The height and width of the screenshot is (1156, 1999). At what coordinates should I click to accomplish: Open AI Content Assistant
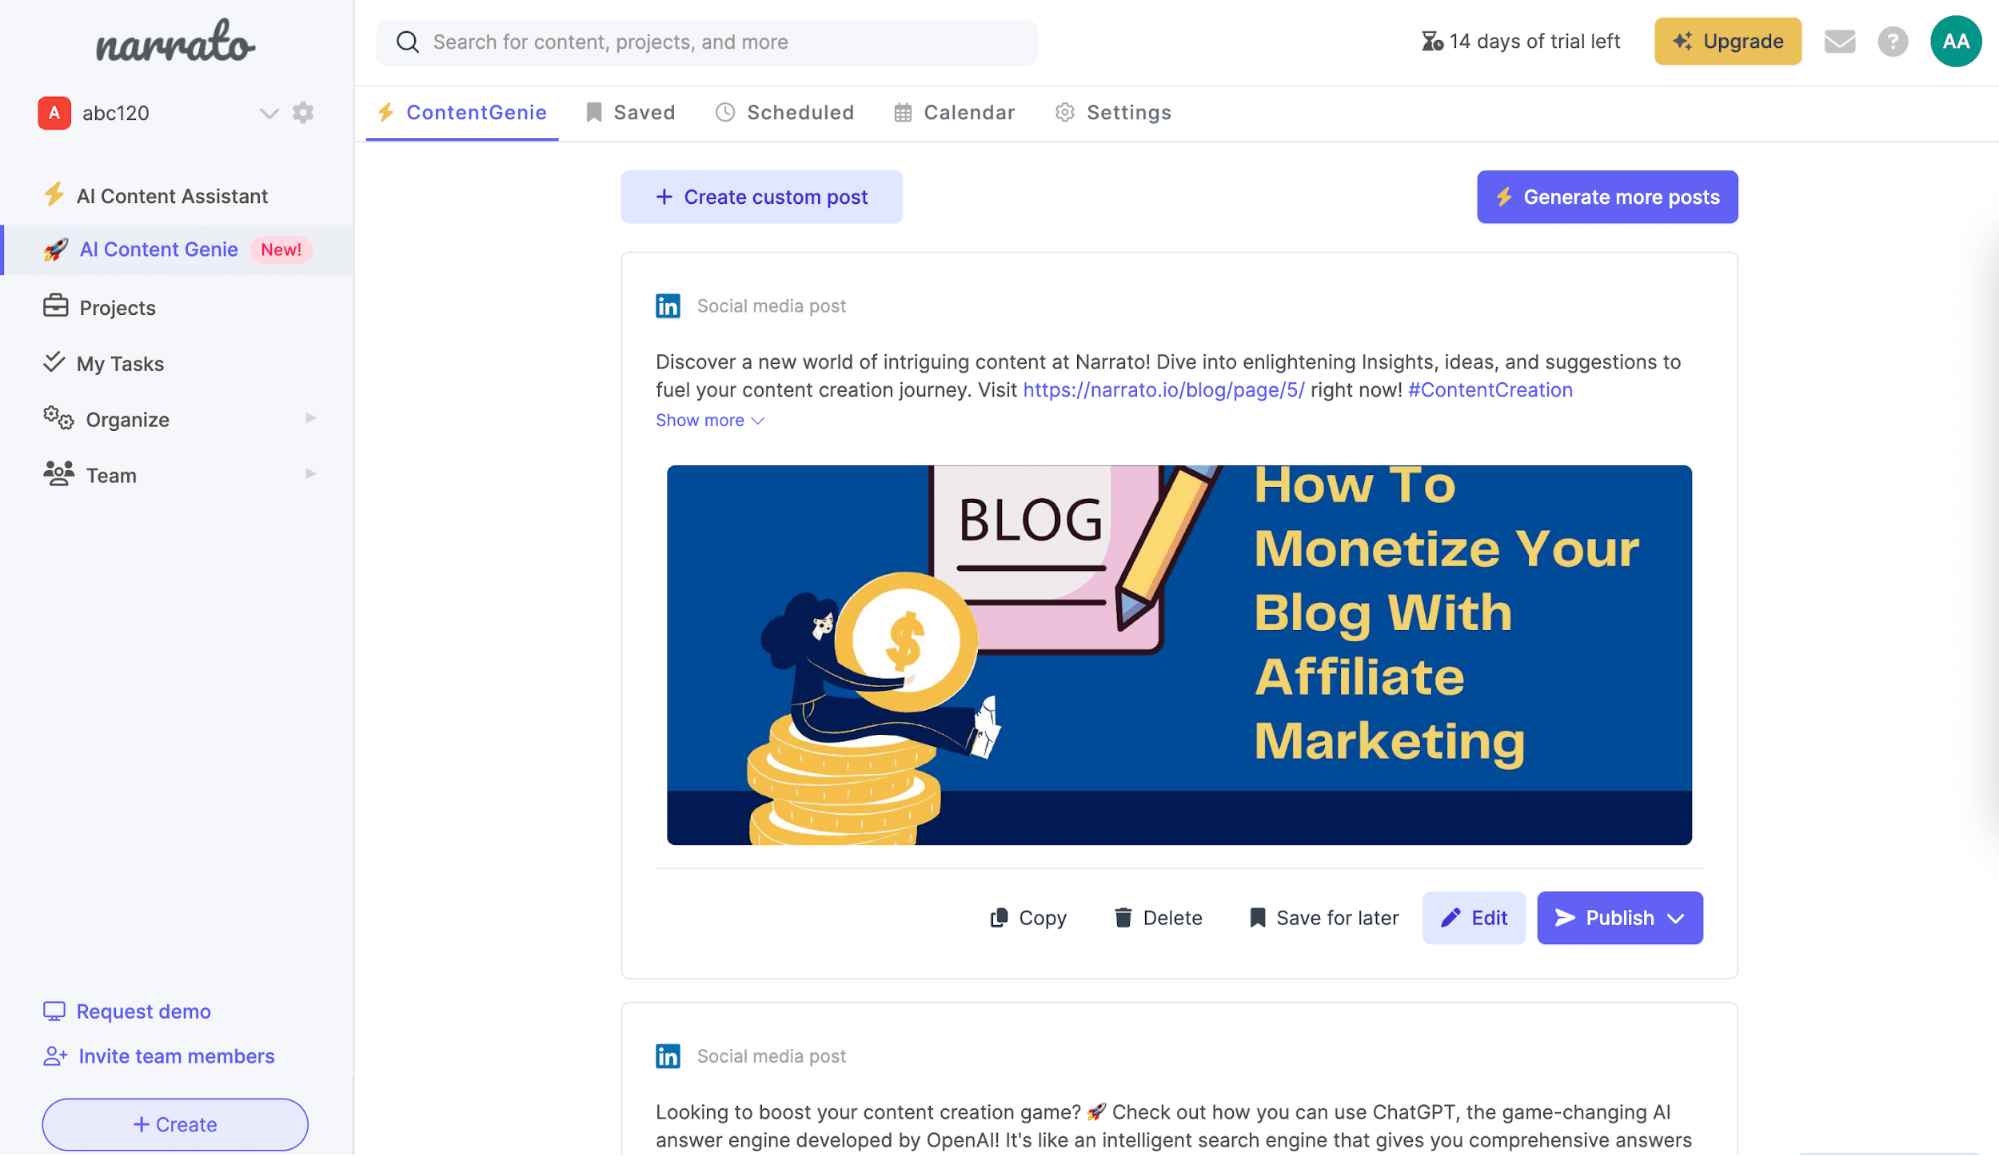coord(172,196)
